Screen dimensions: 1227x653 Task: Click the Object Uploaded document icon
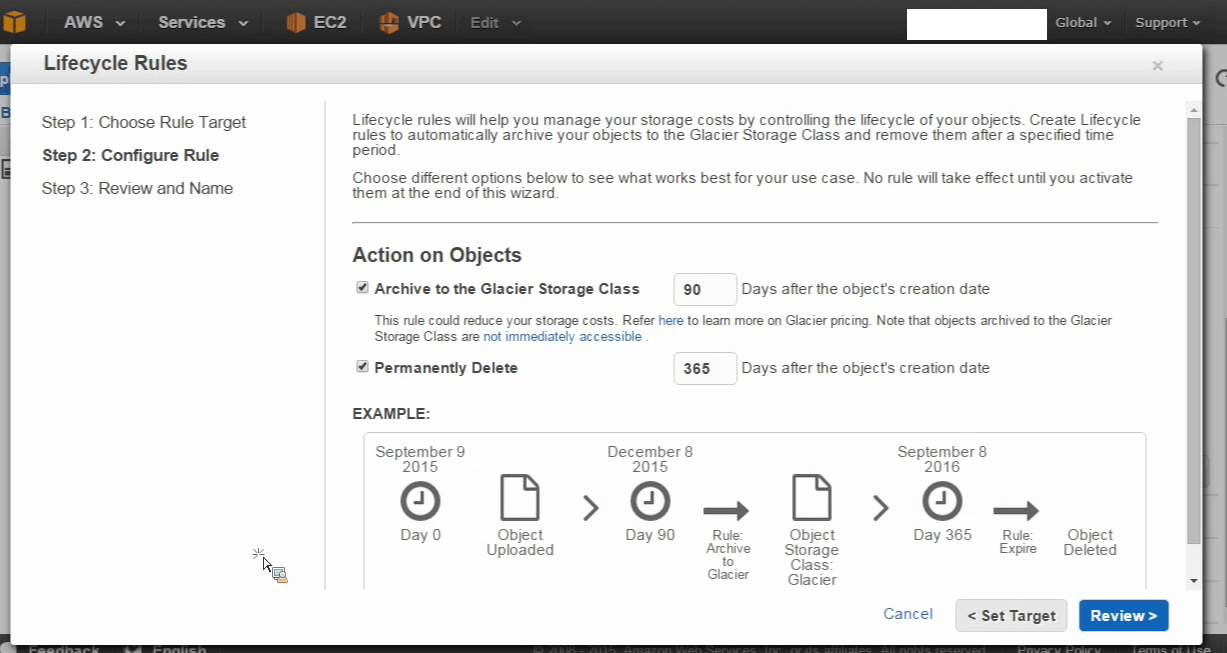coord(520,498)
